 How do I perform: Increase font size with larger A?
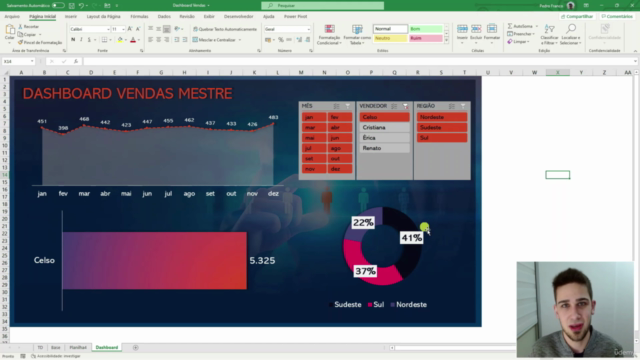pos(130,29)
